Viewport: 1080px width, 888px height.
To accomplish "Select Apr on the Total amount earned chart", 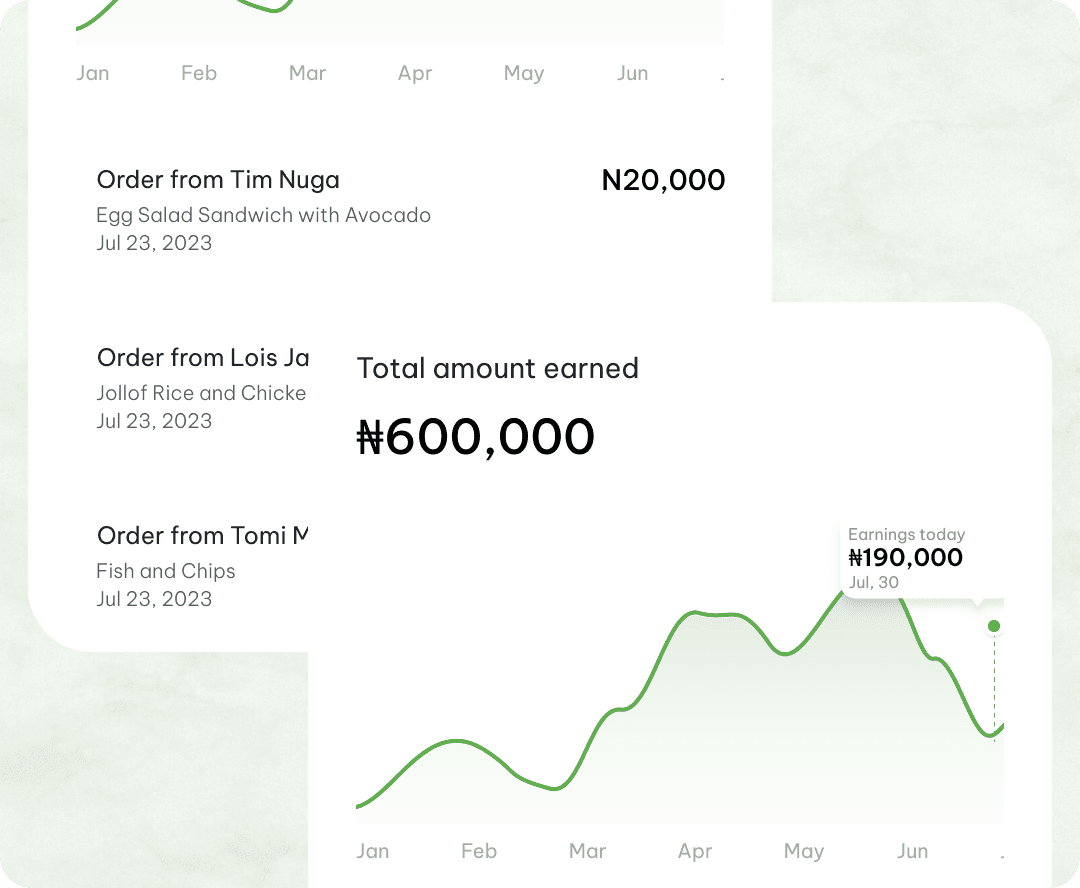I will pos(695,851).
